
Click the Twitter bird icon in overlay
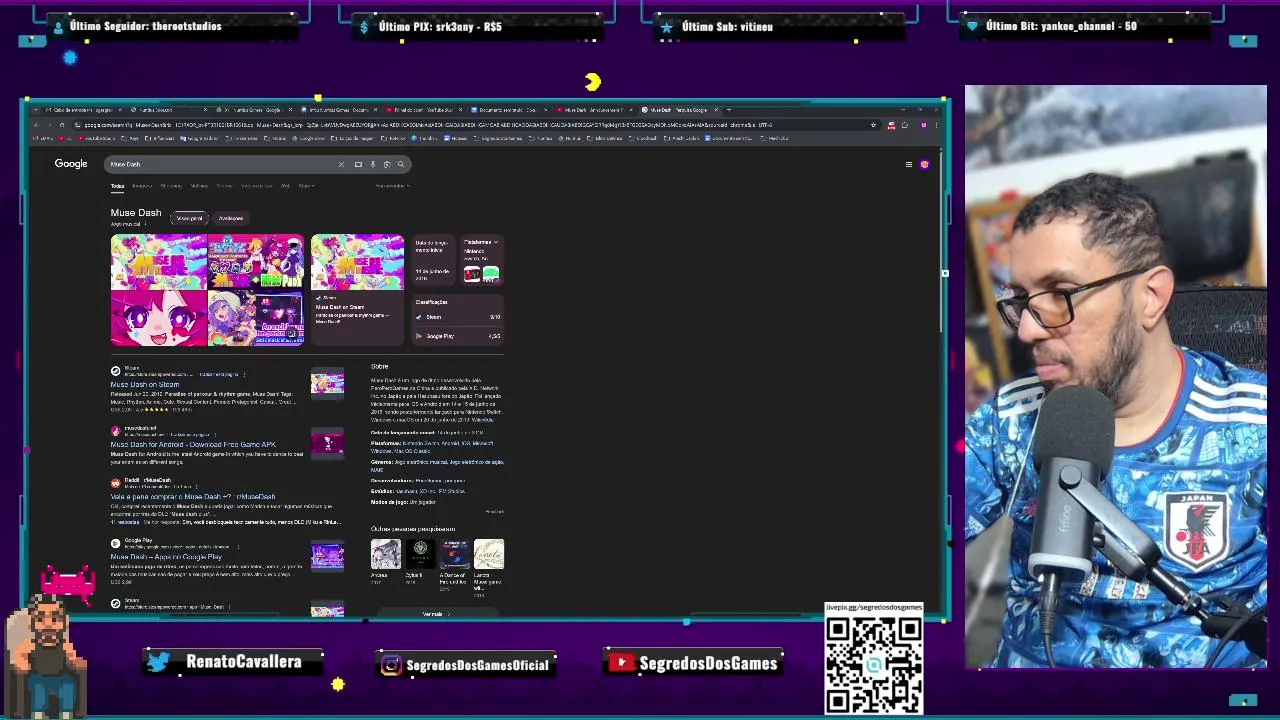[158, 662]
